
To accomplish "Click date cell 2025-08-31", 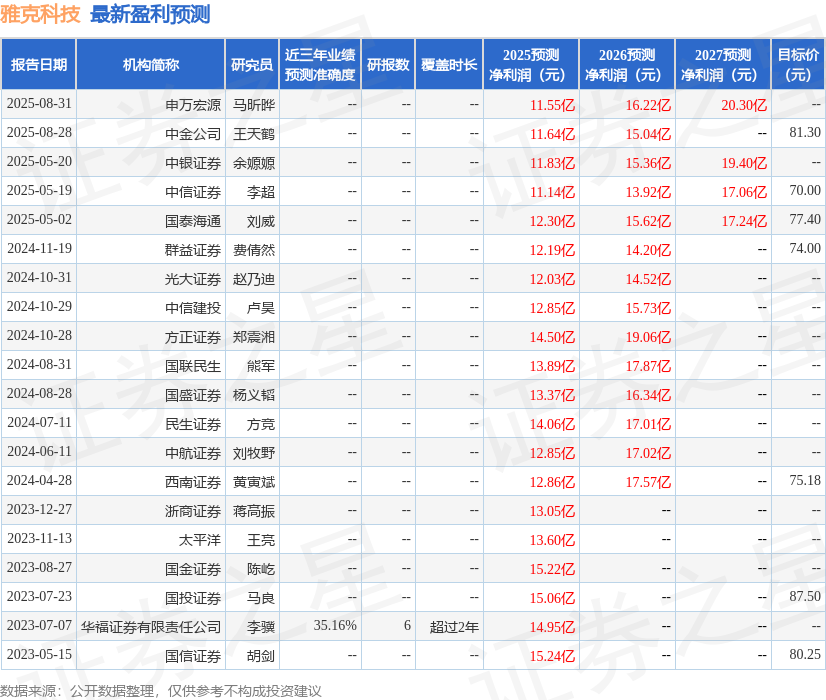I will click(x=39, y=103).
